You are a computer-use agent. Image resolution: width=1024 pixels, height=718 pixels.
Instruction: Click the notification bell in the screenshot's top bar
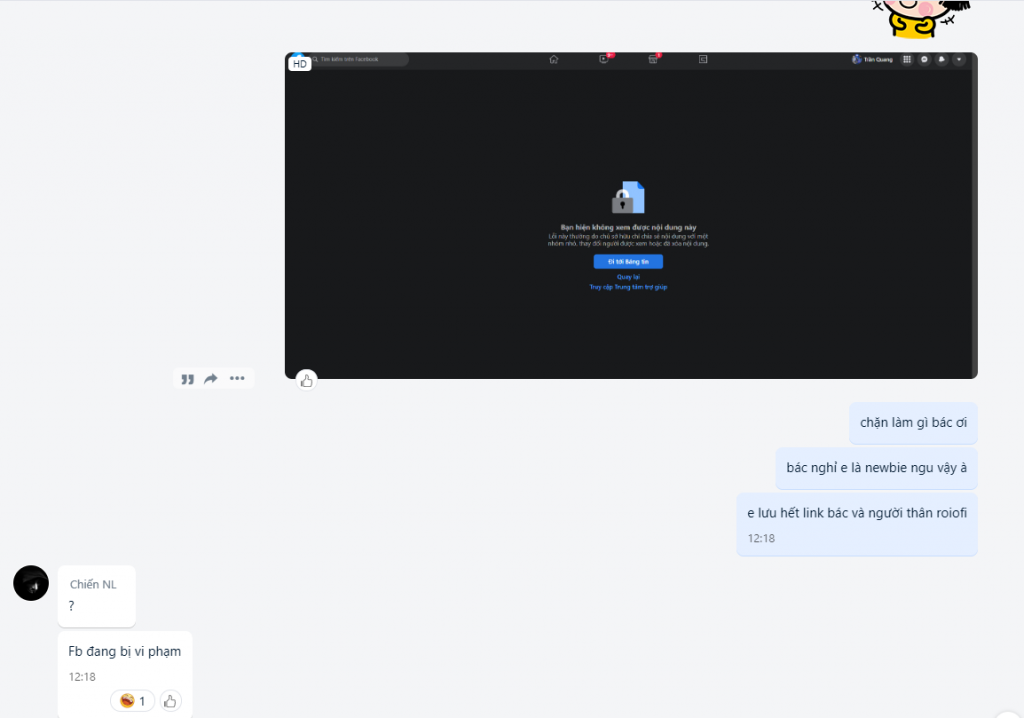(x=941, y=60)
